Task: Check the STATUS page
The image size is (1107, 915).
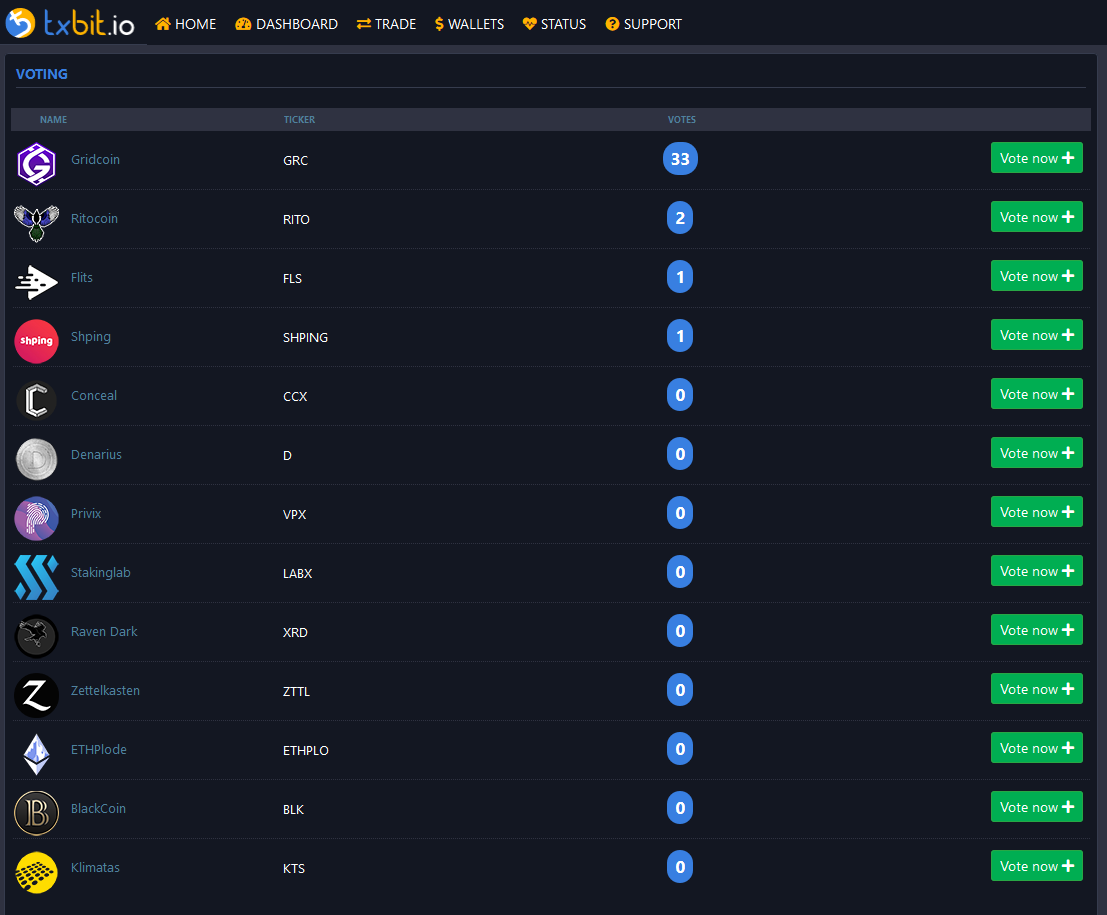Action: click(554, 24)
